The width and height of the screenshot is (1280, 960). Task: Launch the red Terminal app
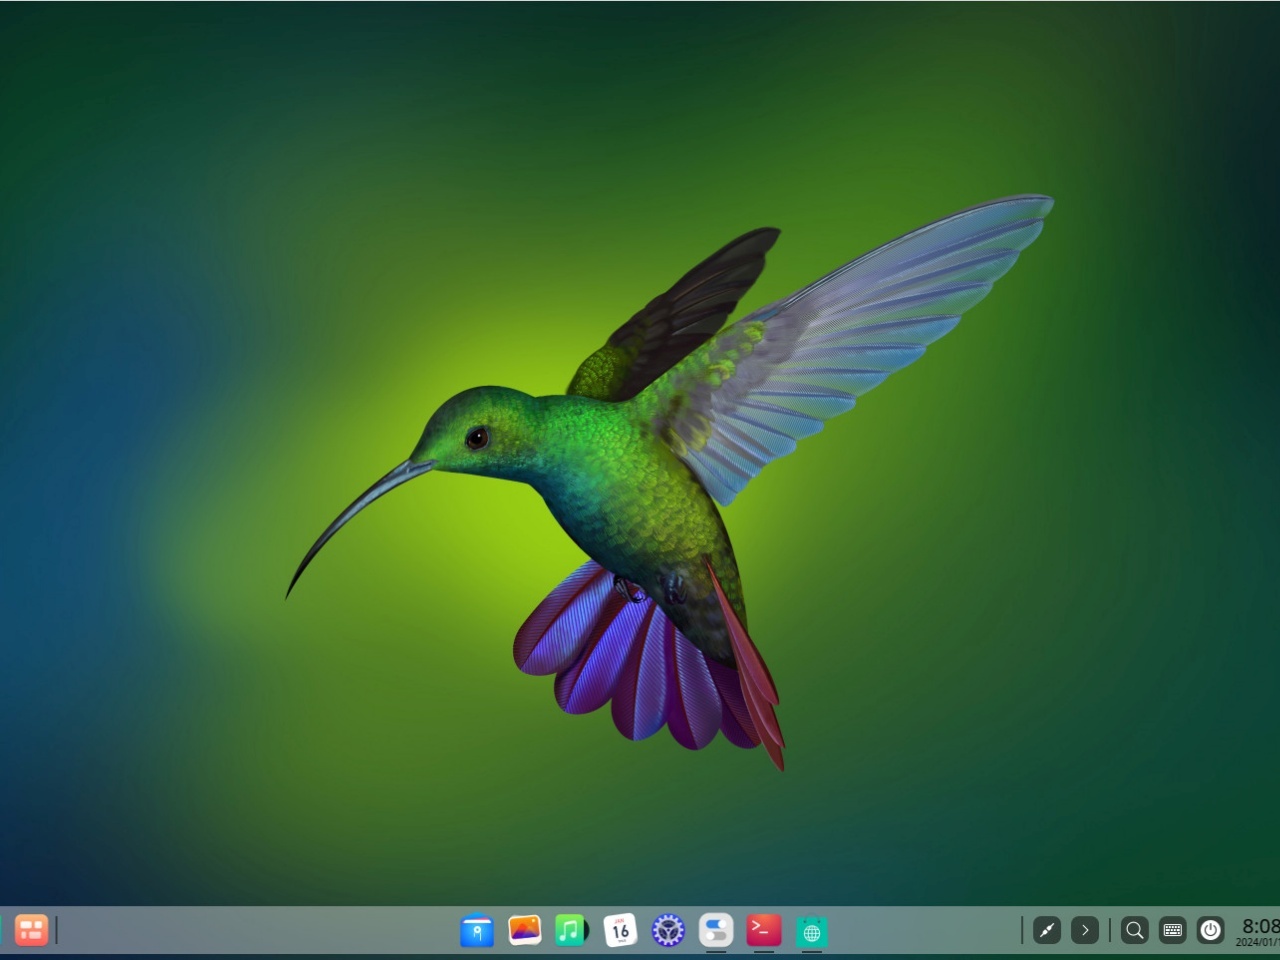pyautogui.click(x=764, y=930)
